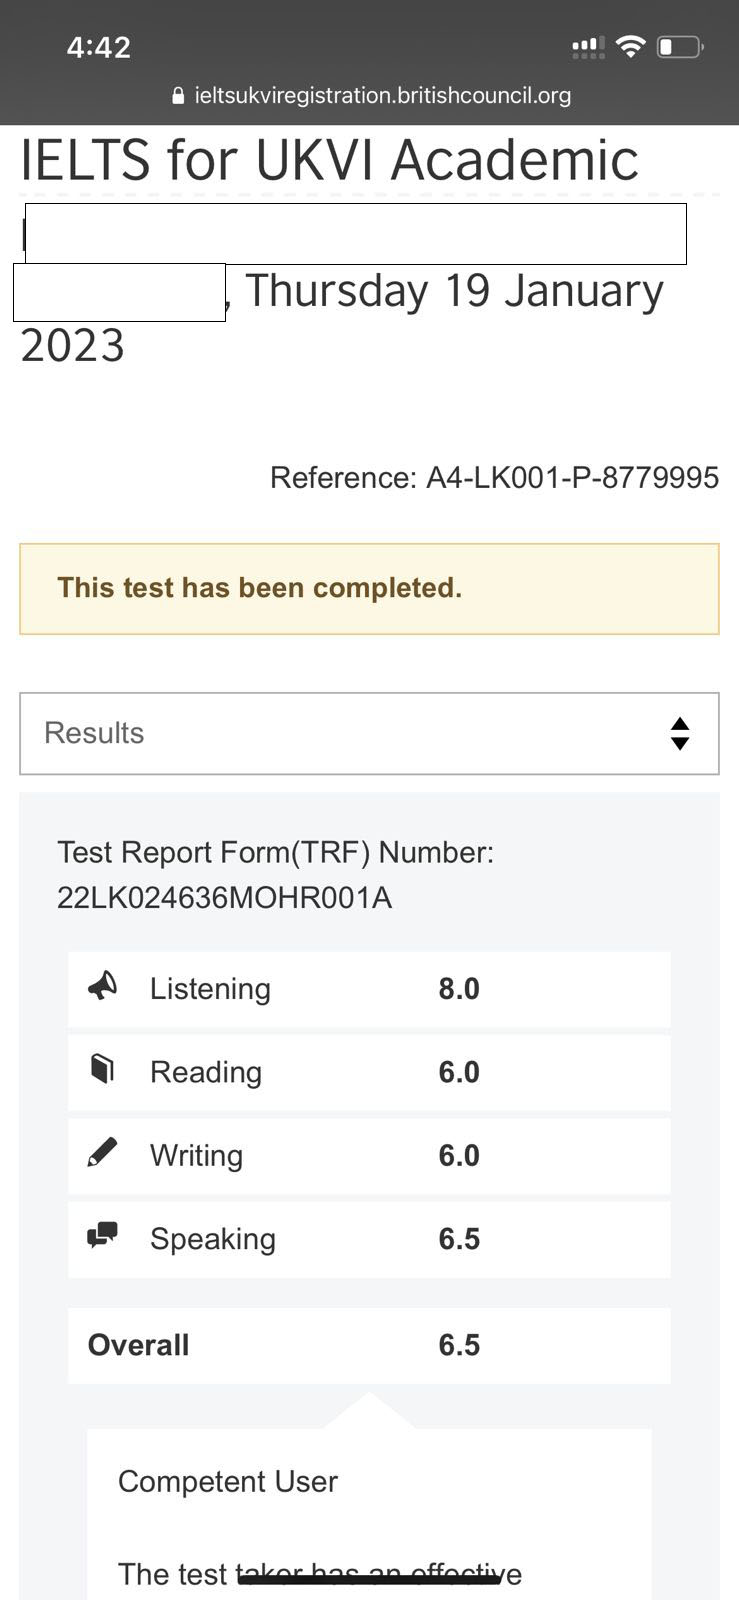Click the up/down arrows on Results selector

coord(680,733)
